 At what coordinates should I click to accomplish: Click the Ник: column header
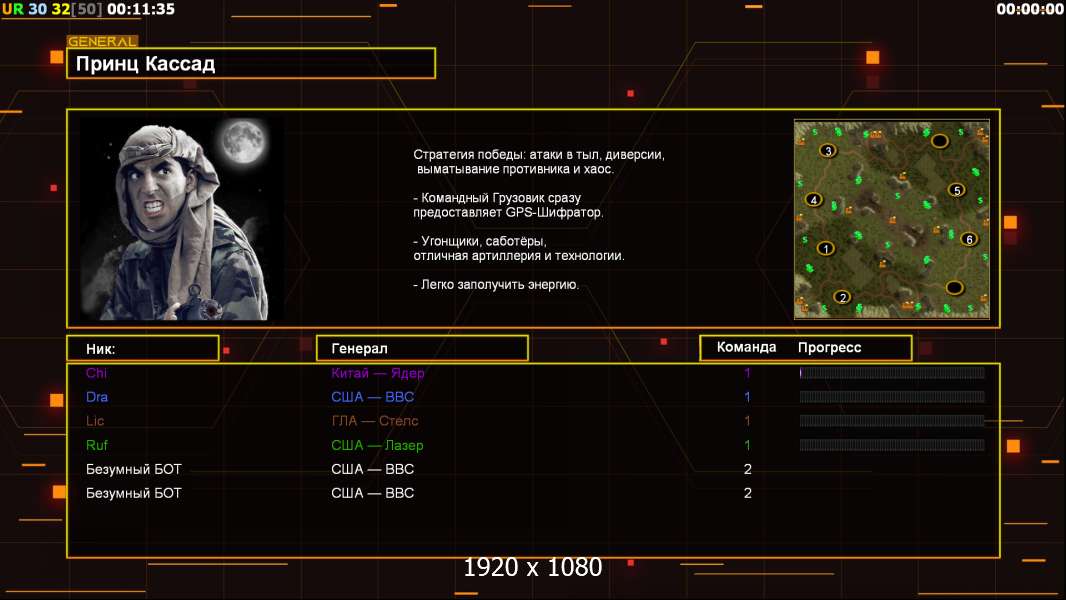pos(143,349)
